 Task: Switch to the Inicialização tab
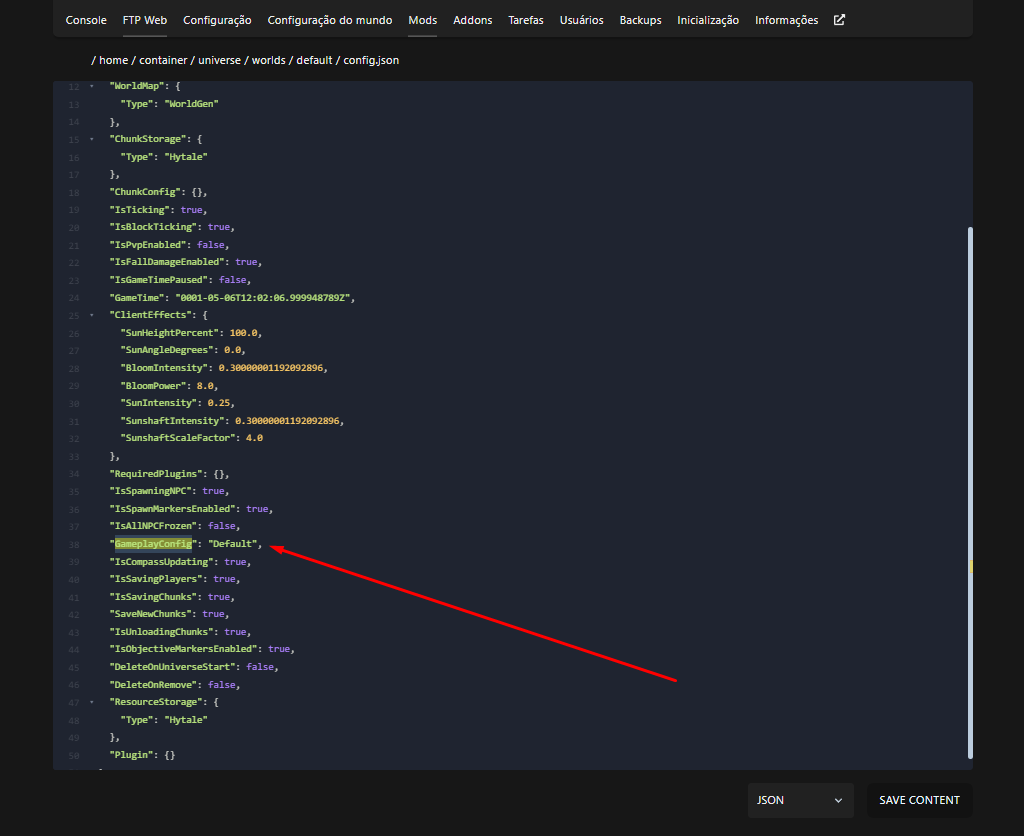(x=708, y=20)
